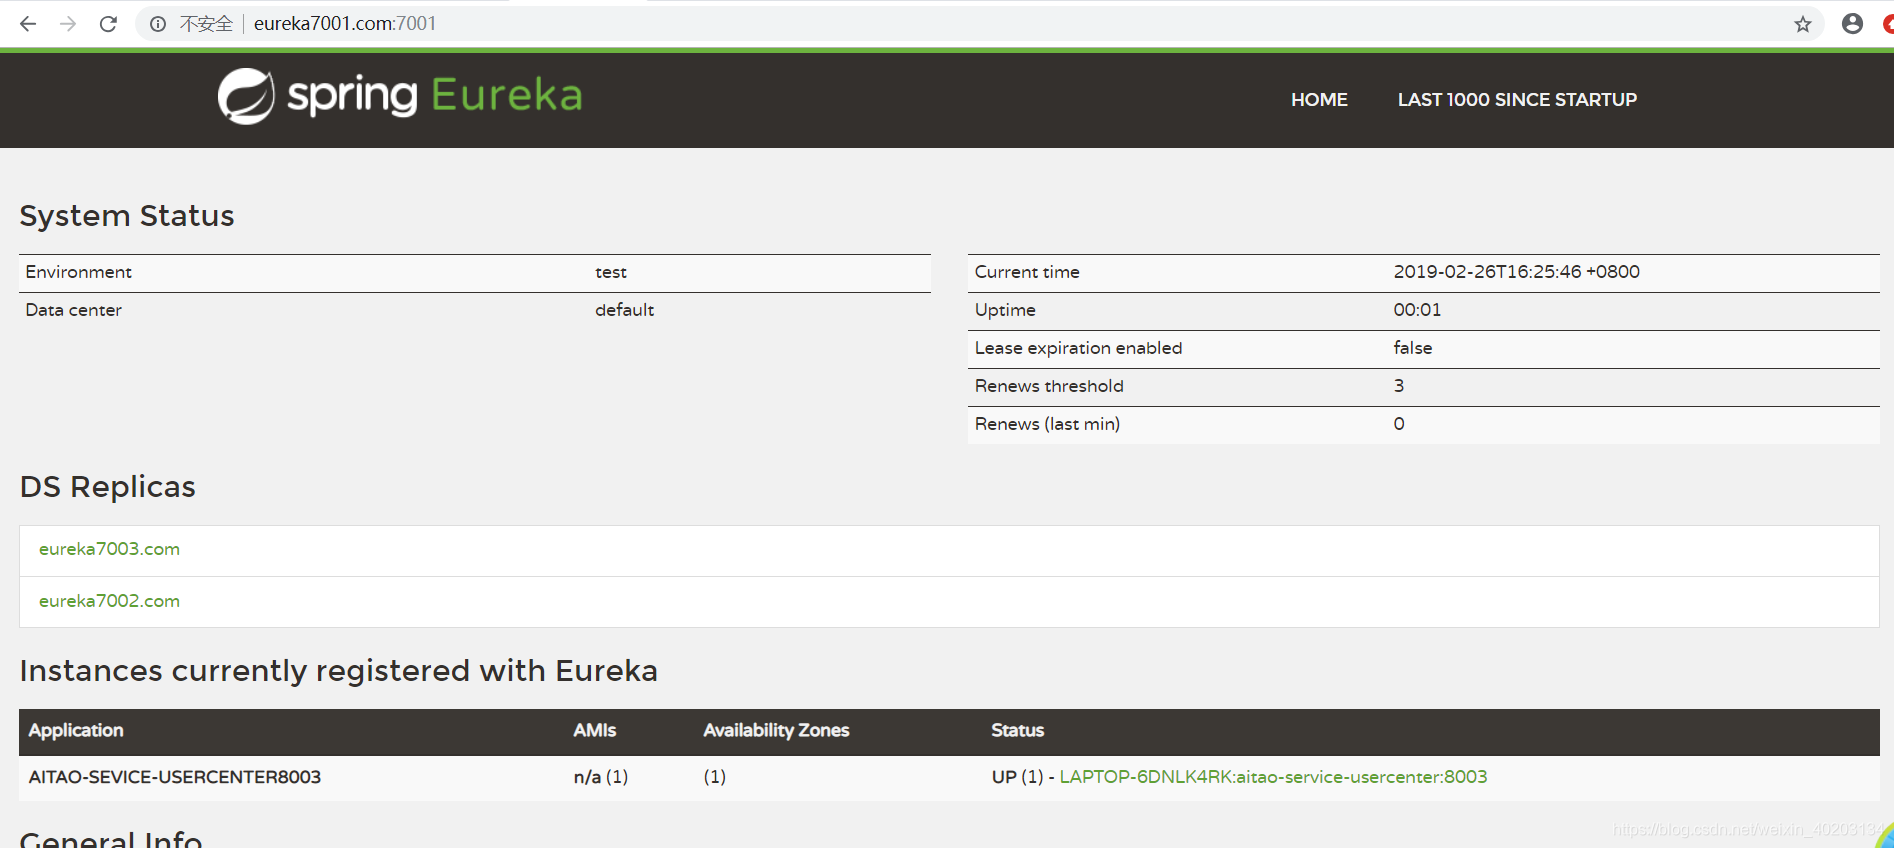1894x848 pixels.
Task: Click the Renews threshold value 3
Action: pyautogui.click(x=1399, y=386)
